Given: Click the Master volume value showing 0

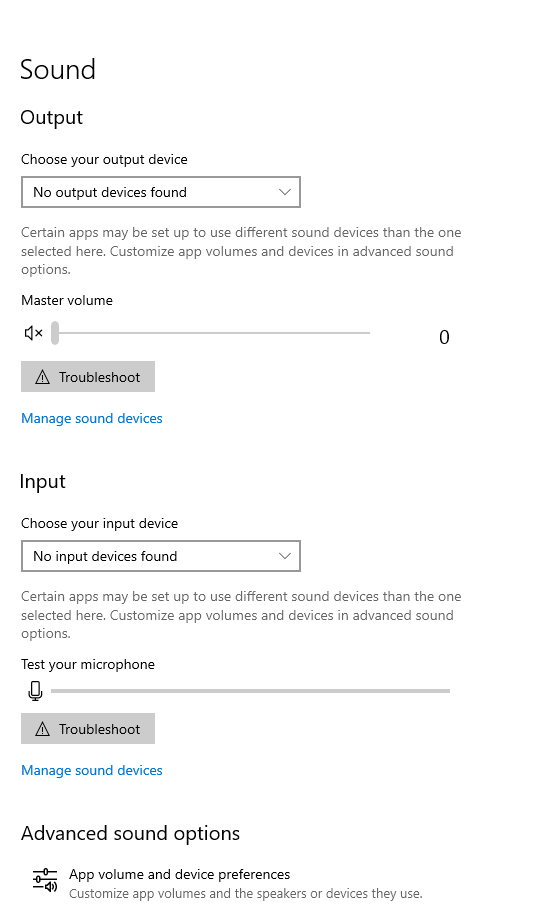Looking at the screenshot, I should pos(444,337).
